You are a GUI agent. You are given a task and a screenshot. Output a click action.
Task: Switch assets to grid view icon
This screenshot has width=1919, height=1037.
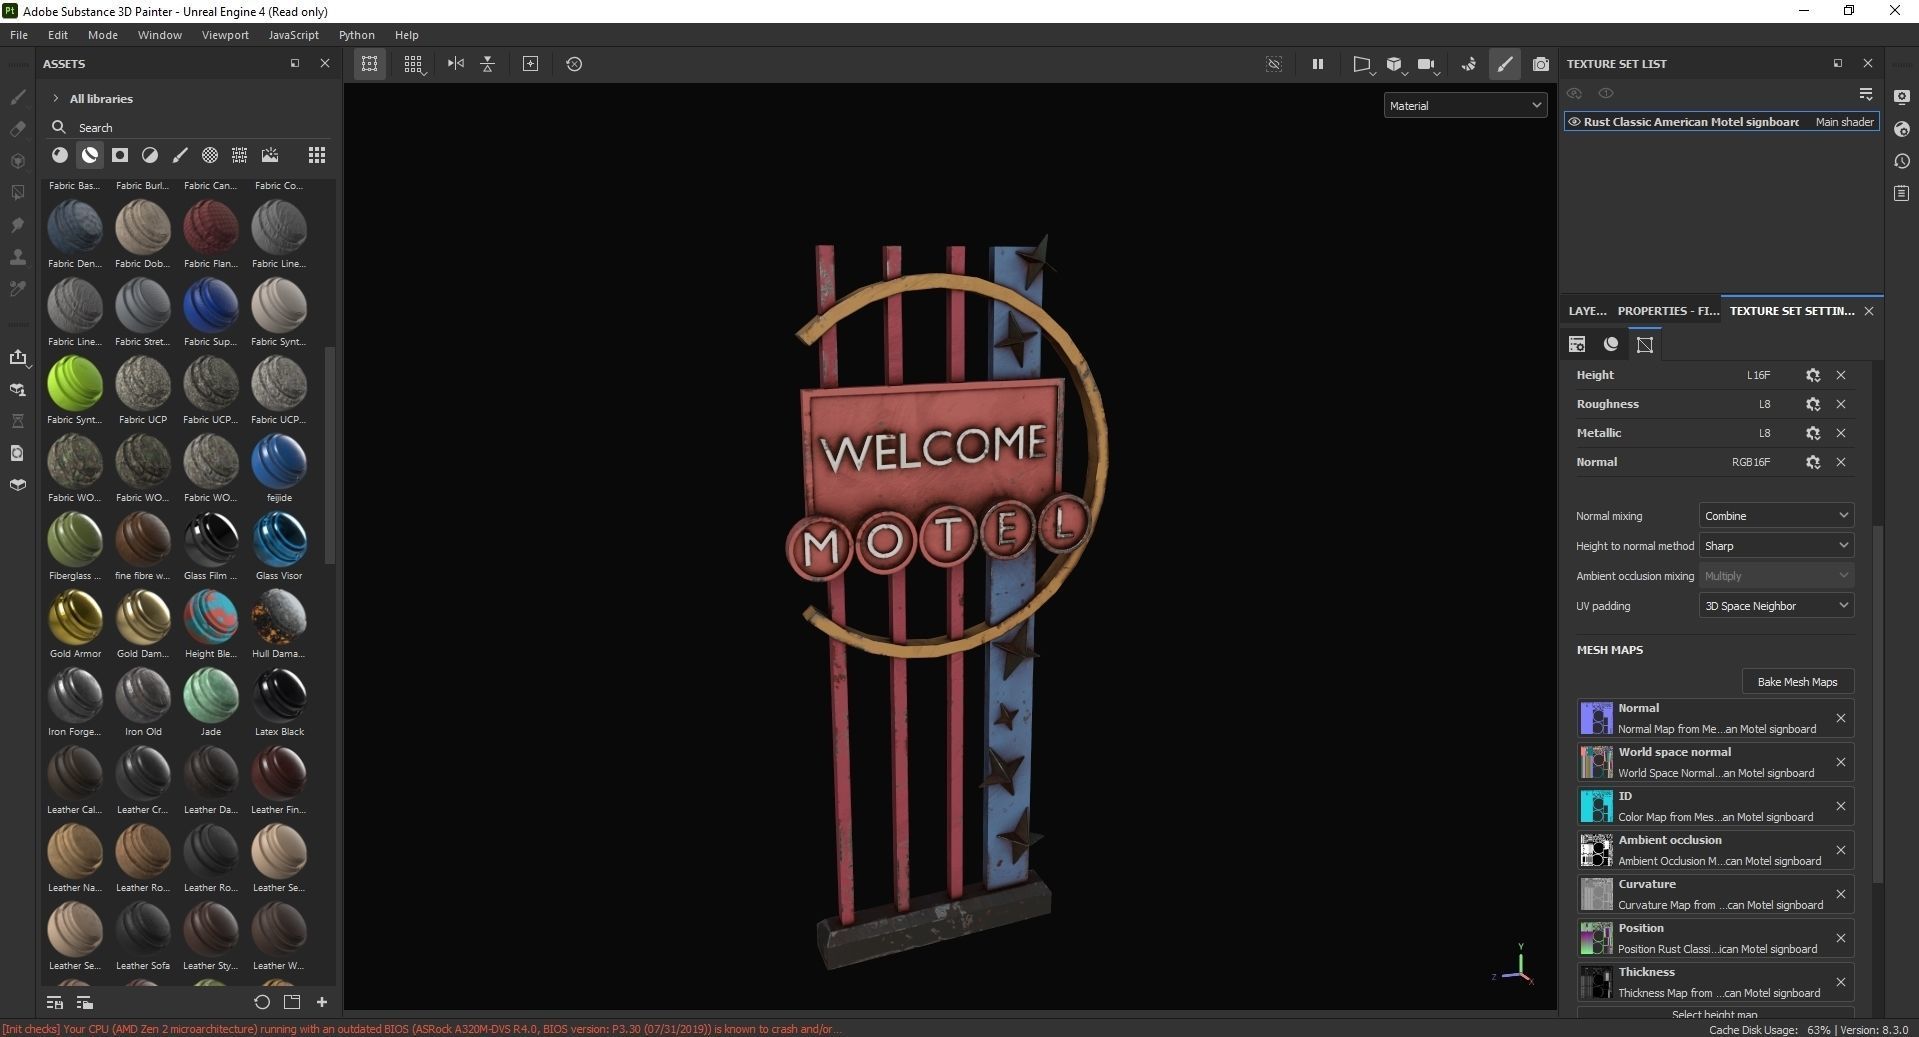tap(317, 155)
